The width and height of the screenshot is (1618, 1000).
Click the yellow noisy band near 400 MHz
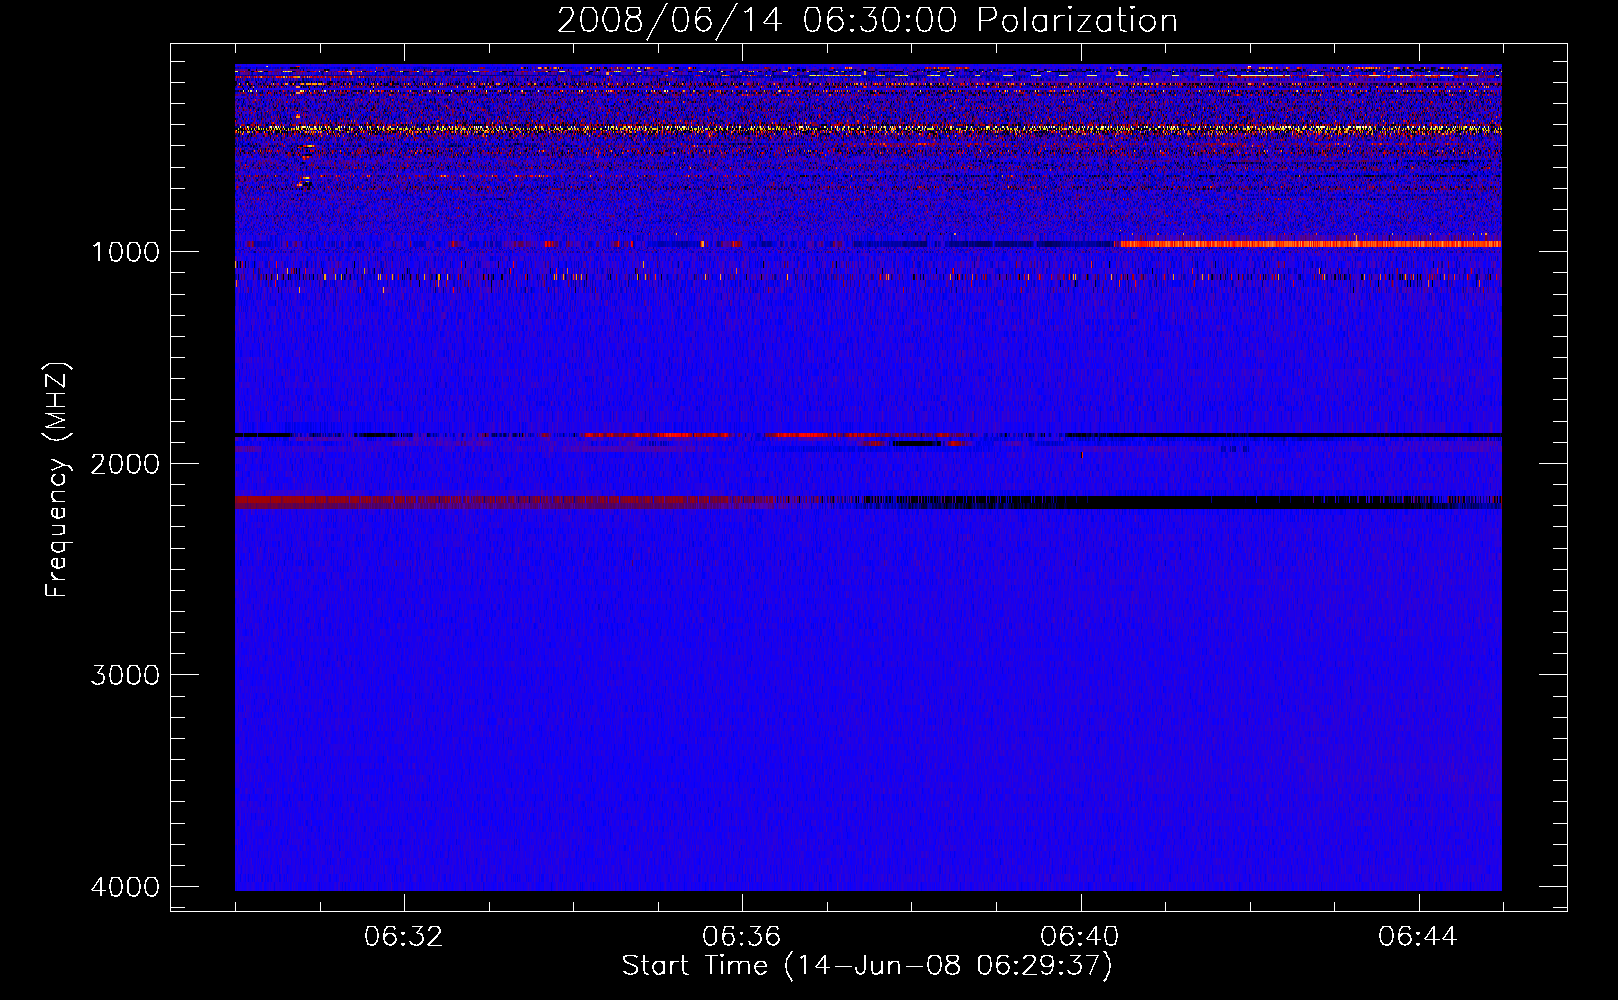coord(868,129)
